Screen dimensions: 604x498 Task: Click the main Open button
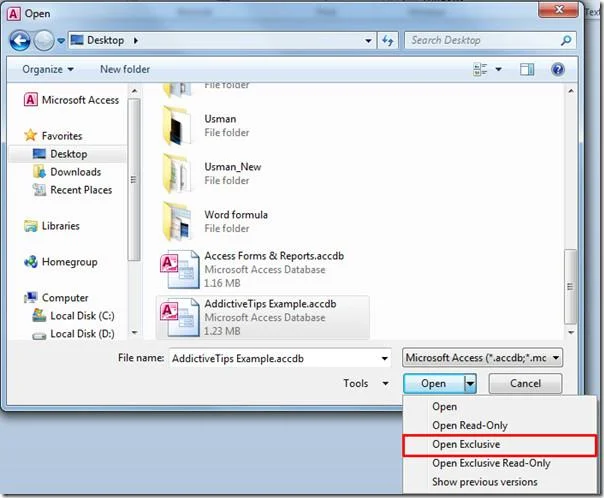(434, 384)
